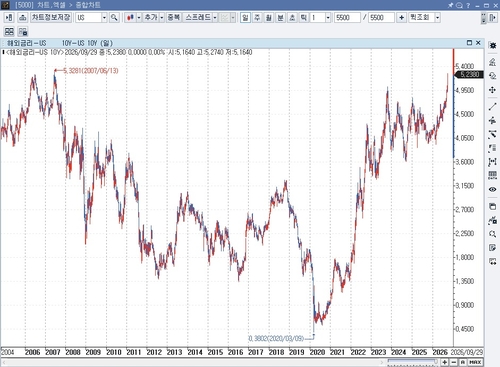Viewport: 500px width, 367px height.
Task: Select tick period 틱 toggle
Action: [x=304, y=17]
